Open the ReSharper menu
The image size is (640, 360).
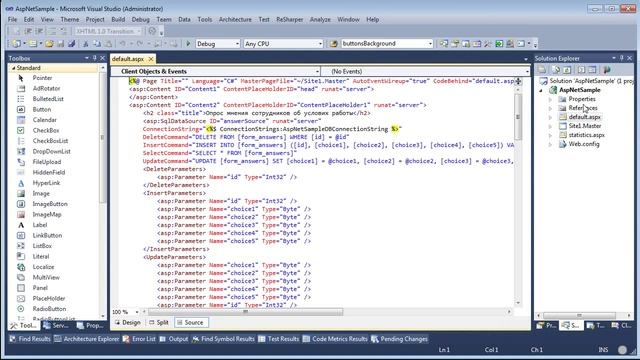(x=289, y=19)
